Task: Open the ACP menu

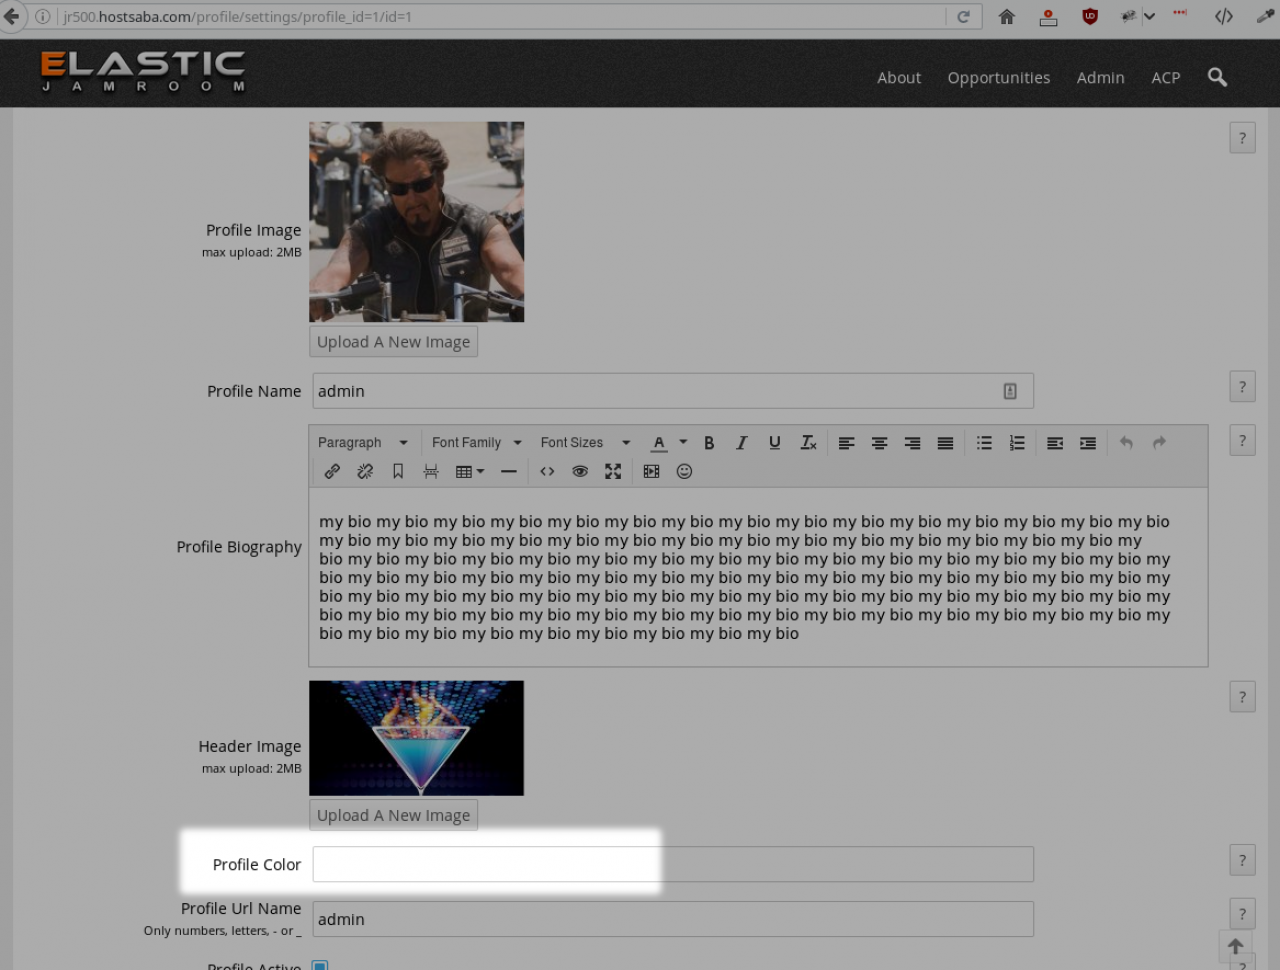Action: (1166, 78)
